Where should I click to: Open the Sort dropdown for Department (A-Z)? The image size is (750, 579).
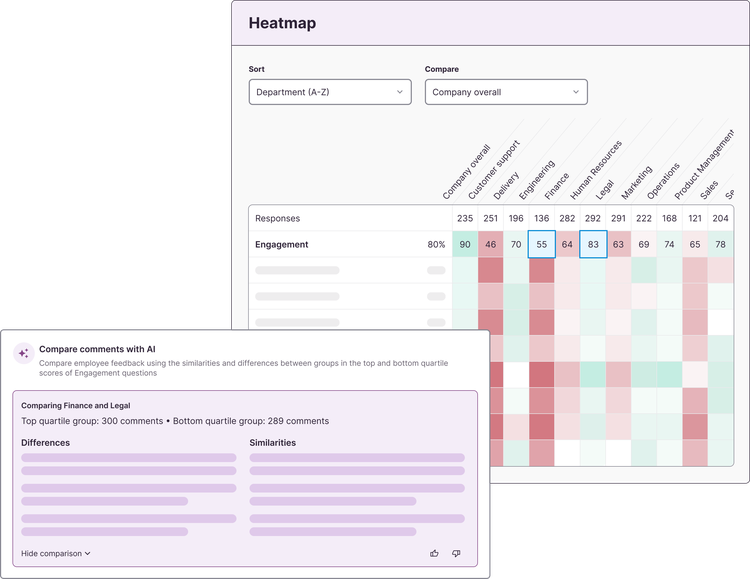coord(330,92)
